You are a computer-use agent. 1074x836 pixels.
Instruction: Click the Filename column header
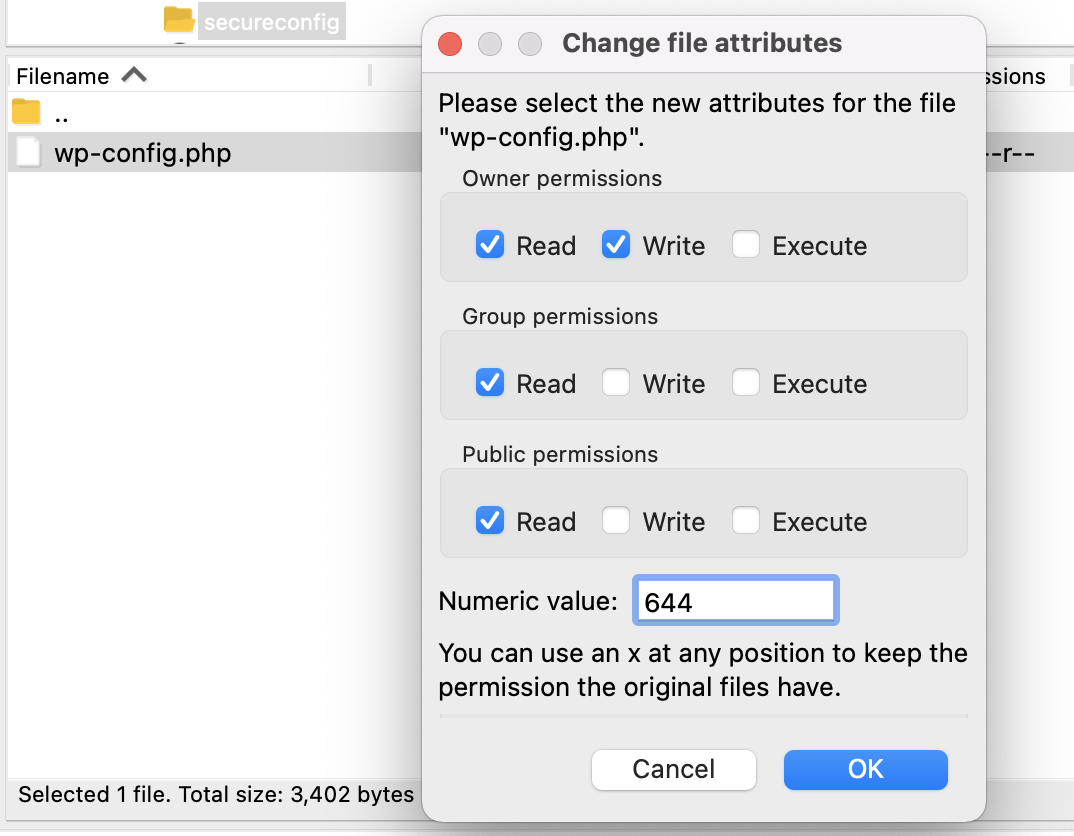tap(62, 75)
